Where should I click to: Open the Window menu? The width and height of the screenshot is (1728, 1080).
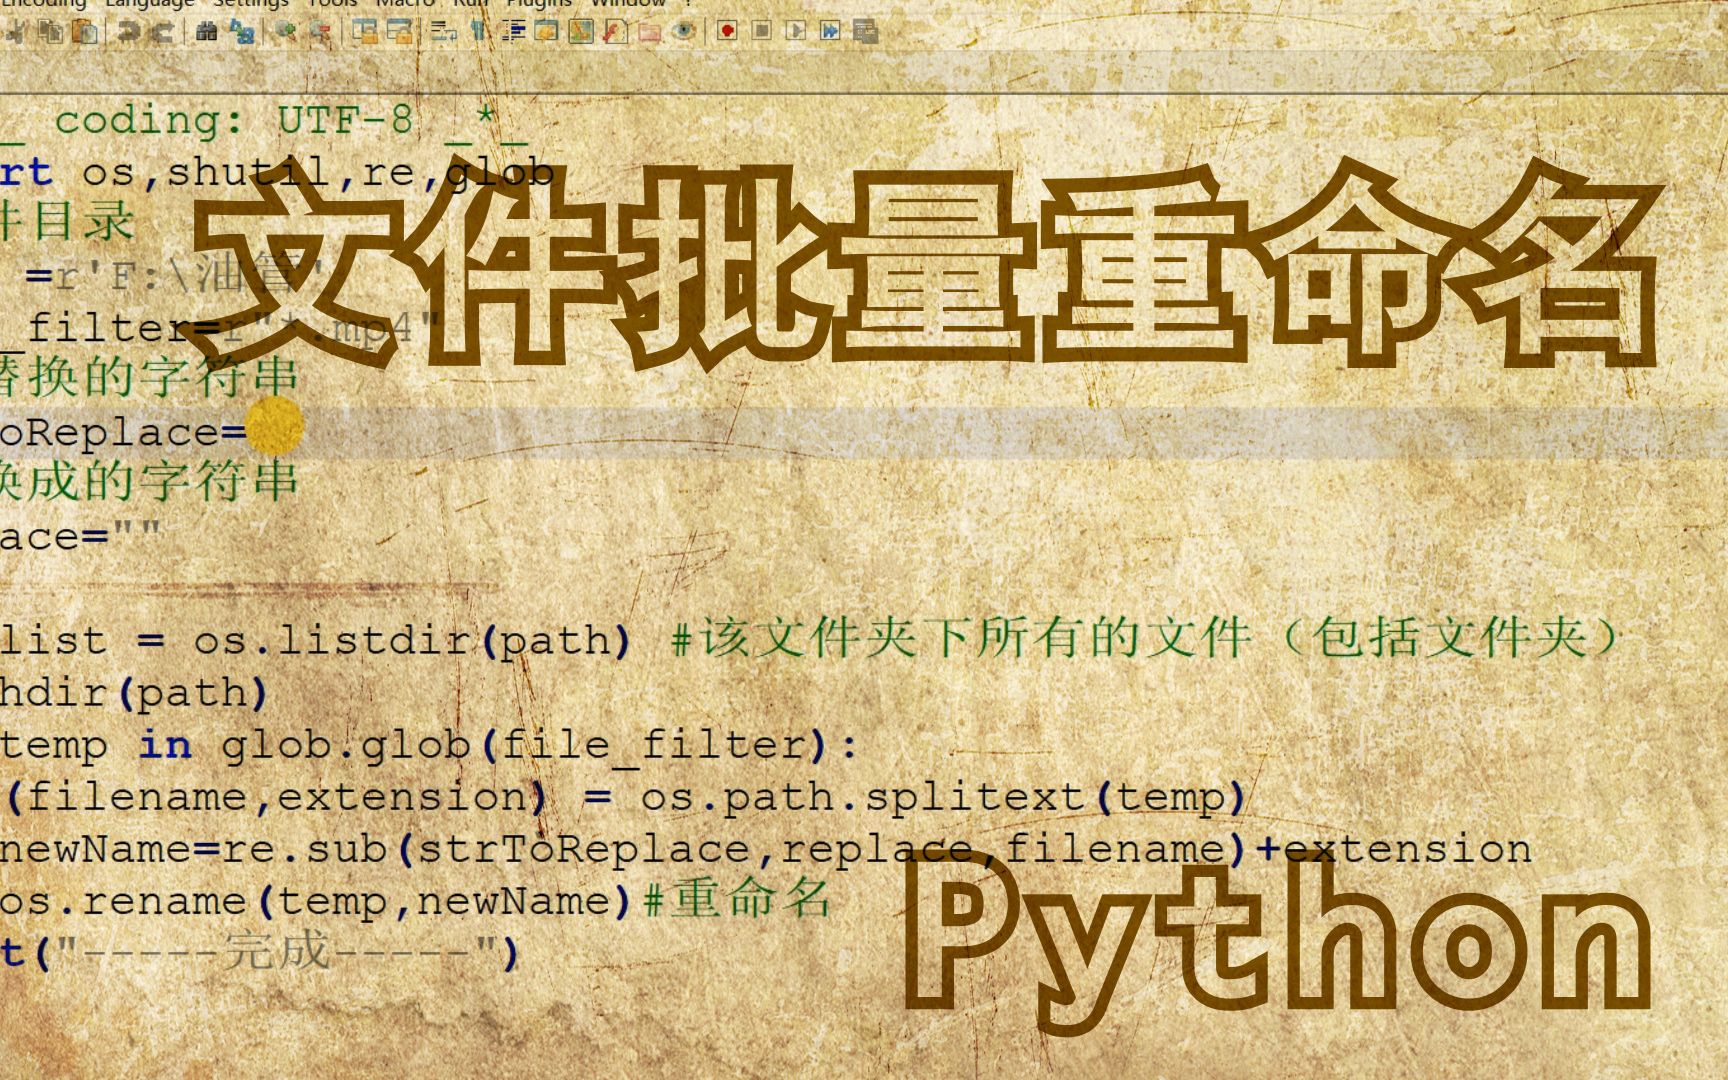click(x=628, y=4)
